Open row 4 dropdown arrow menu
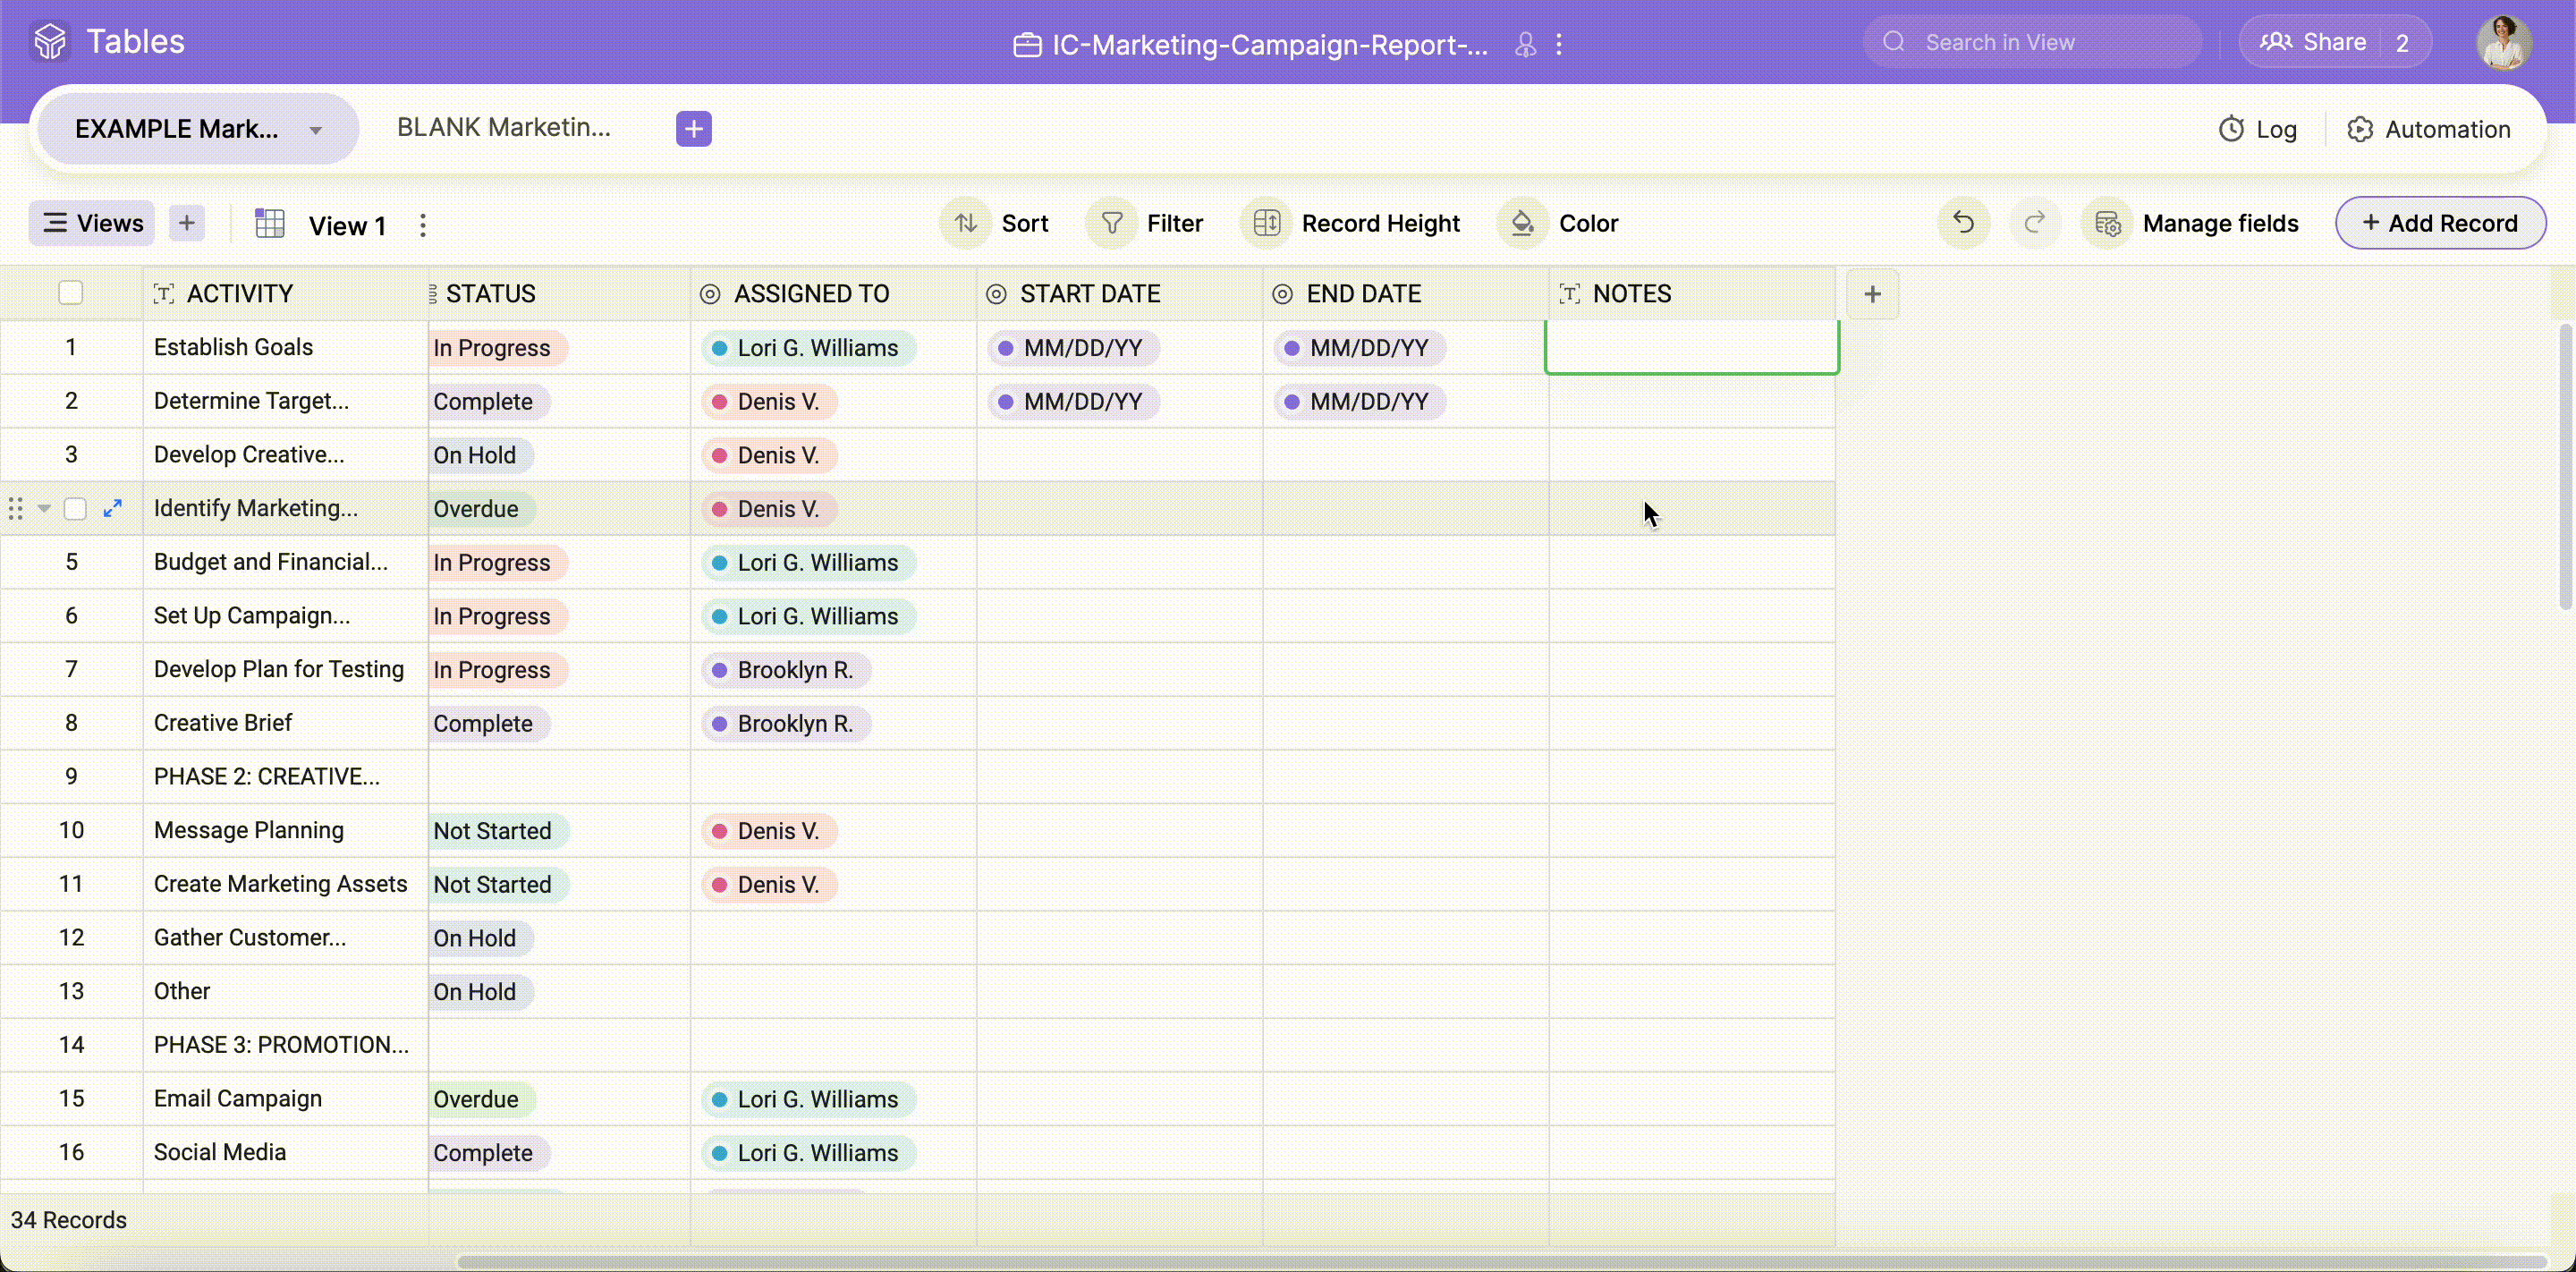The image size is (2576, 1272). click(x=44, y=508)
